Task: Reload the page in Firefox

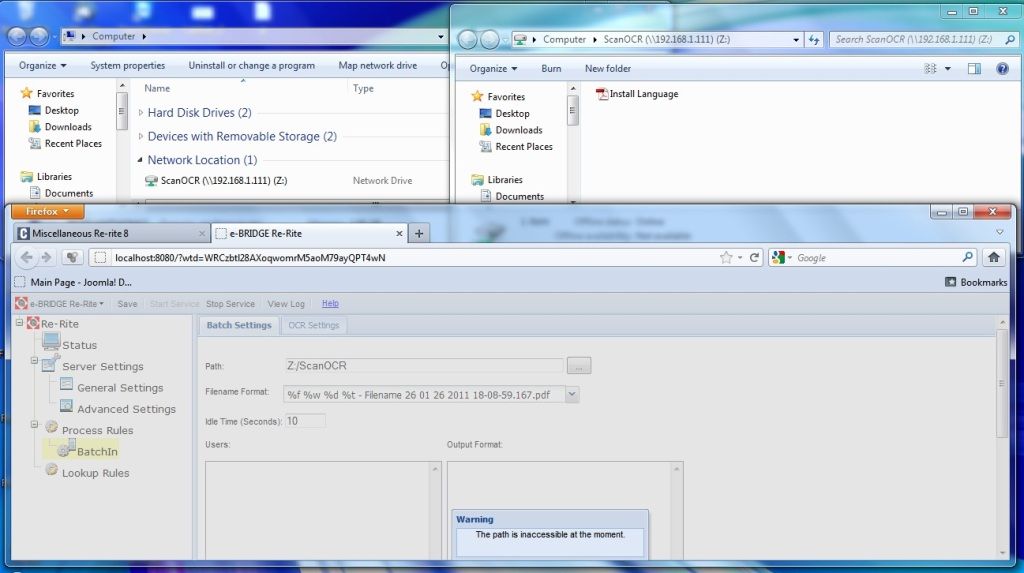Action: click(754, 257)
